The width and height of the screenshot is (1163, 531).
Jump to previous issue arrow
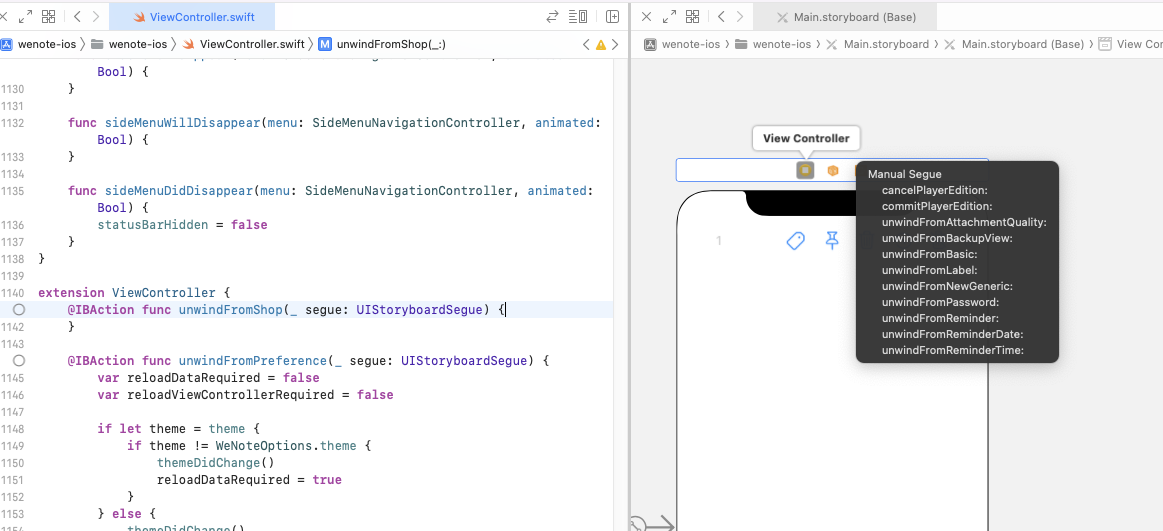[x=587, y=44]
